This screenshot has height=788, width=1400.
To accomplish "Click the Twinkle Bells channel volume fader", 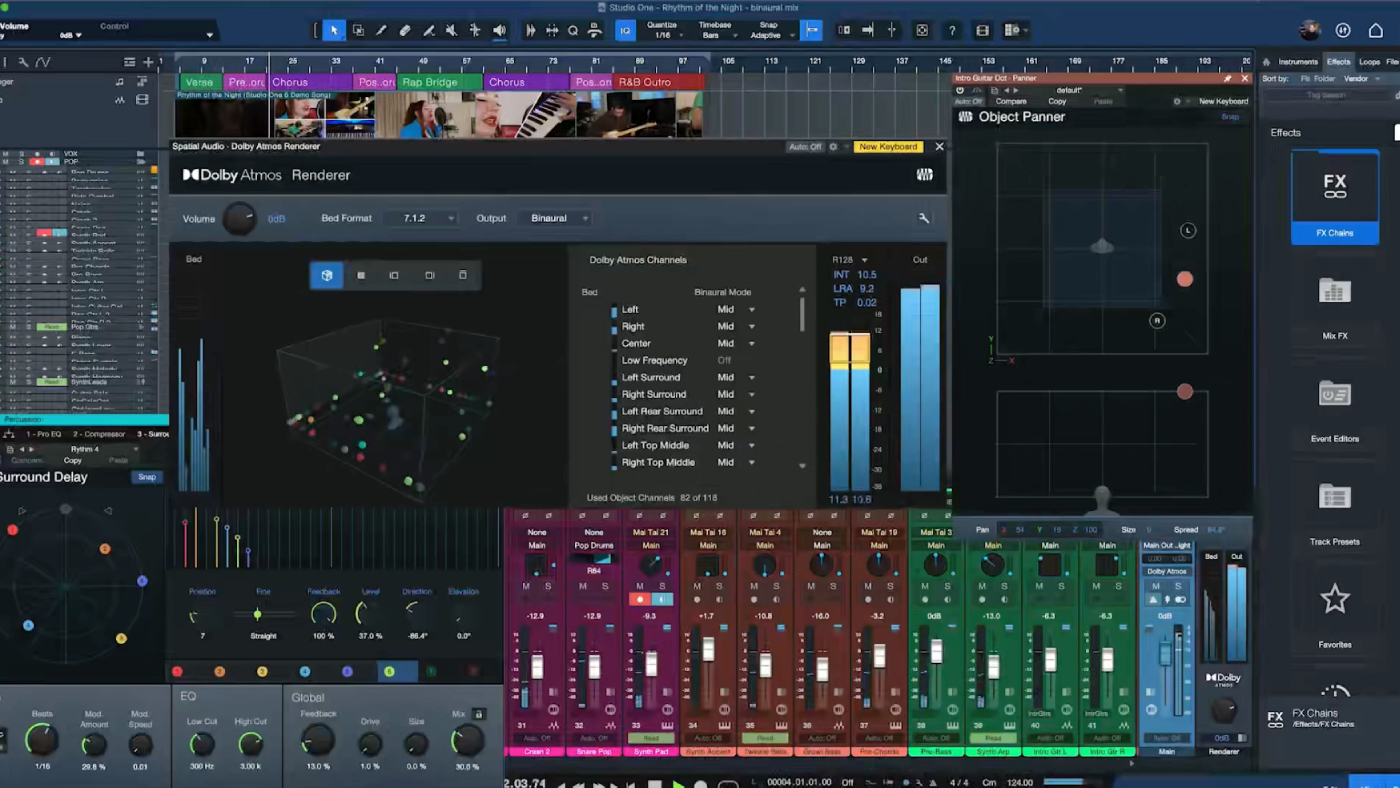I will click(x=765, y=666).
